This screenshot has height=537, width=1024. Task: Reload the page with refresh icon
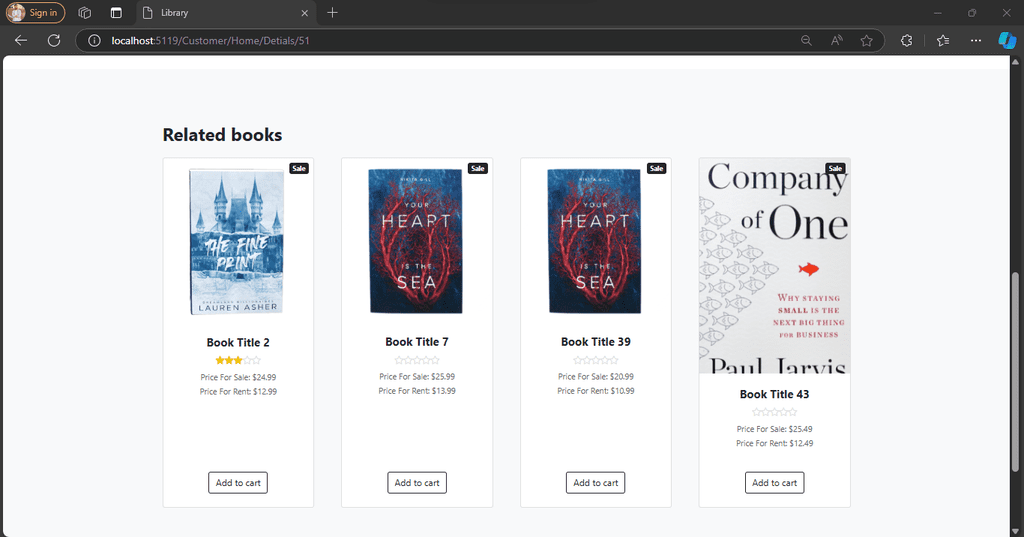[x=54, y=41]
